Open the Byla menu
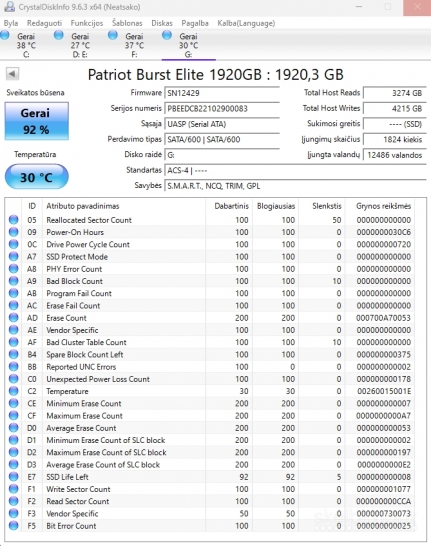This screenshot has height=546, width=431. click(11, 23)
